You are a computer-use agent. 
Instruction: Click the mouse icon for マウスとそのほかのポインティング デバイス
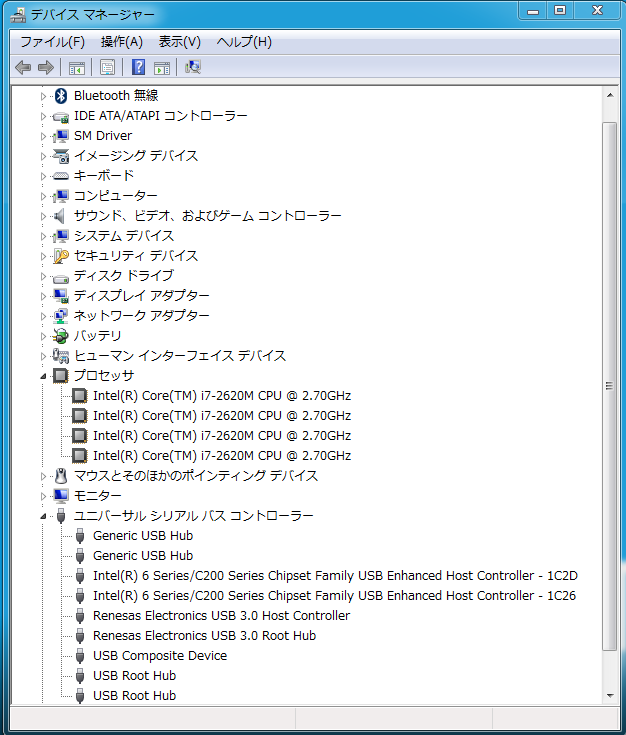(61, 476)
